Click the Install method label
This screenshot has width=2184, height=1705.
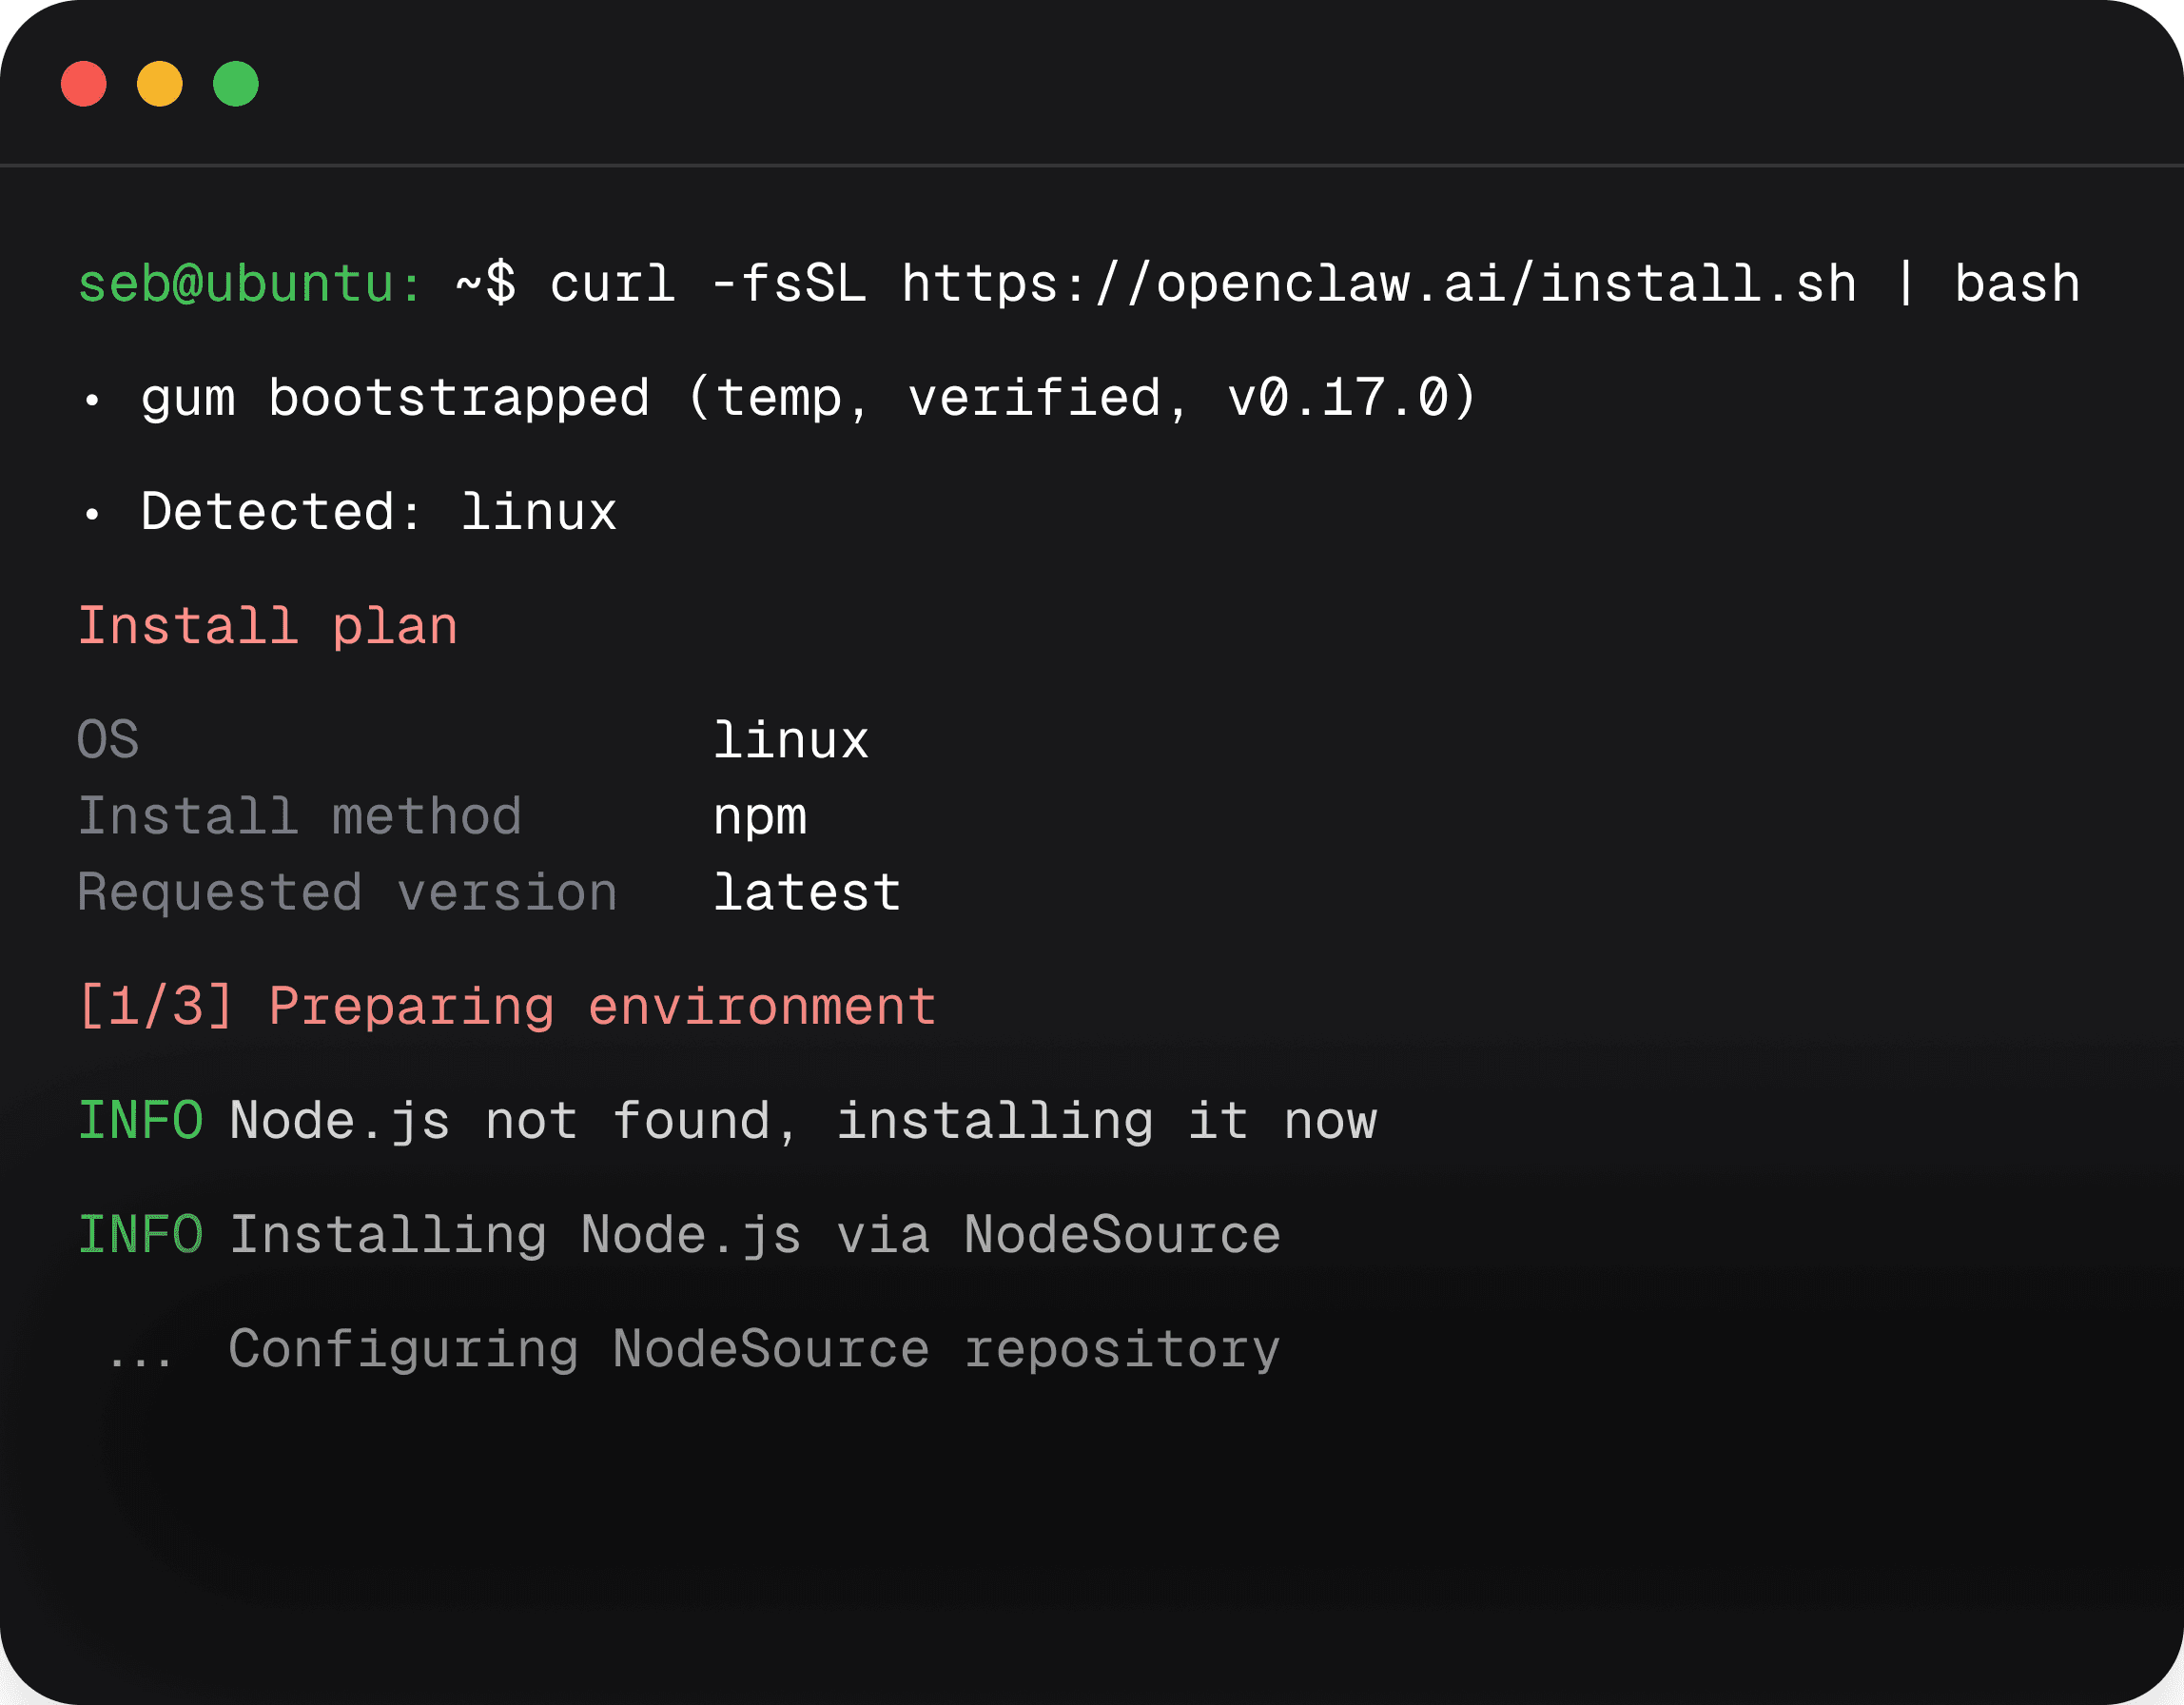[300, 817]
